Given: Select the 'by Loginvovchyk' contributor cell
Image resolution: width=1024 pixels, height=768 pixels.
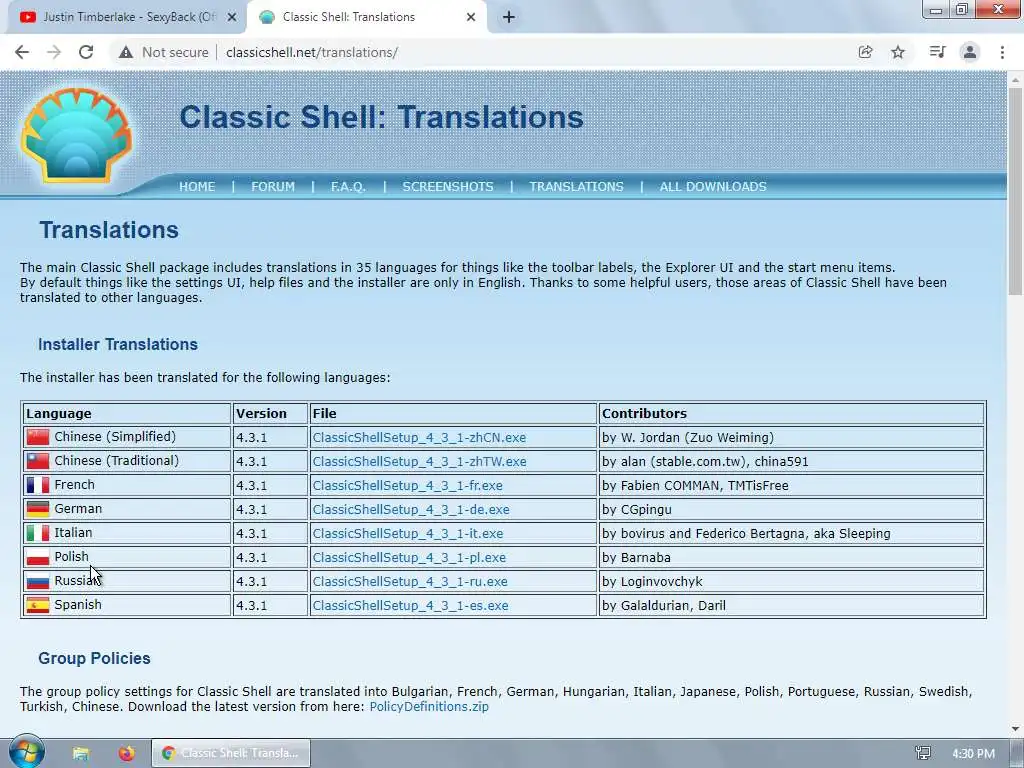Looking at the screenshot, I should coord(792,581).
